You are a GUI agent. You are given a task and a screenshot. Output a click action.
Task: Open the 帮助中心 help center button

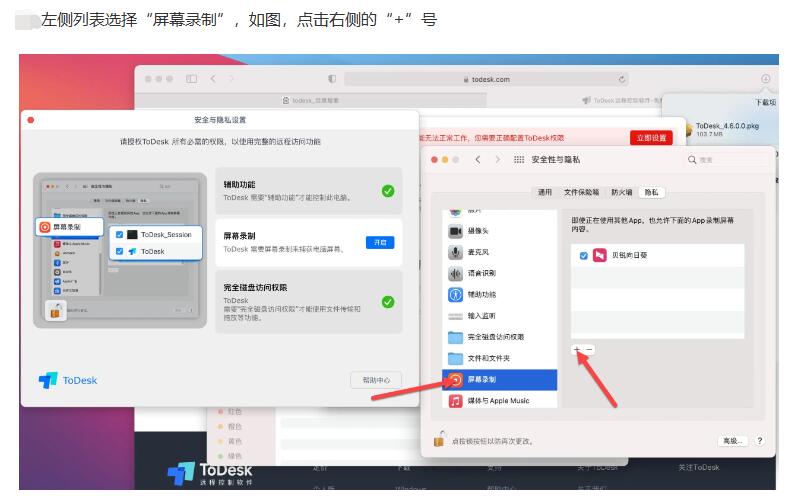point(376,380)
